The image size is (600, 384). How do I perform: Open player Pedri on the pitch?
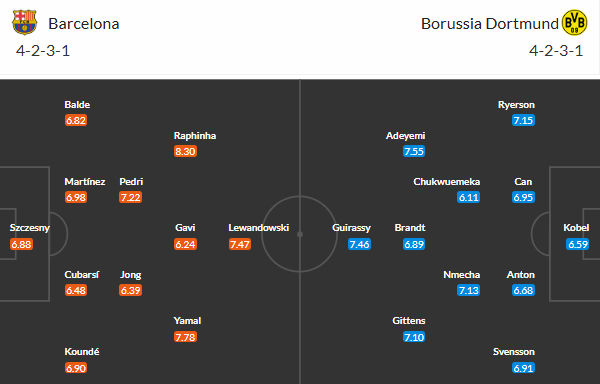(x=131, y=182)
